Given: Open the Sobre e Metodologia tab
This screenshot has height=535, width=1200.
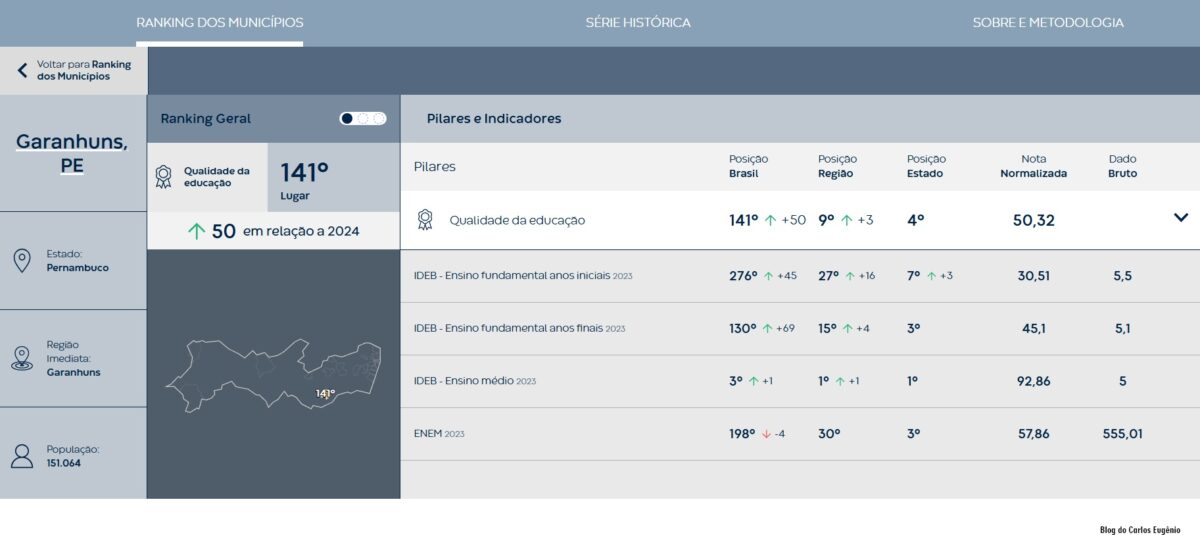Looking at the screenshot, I should [x=1047, y=22].
